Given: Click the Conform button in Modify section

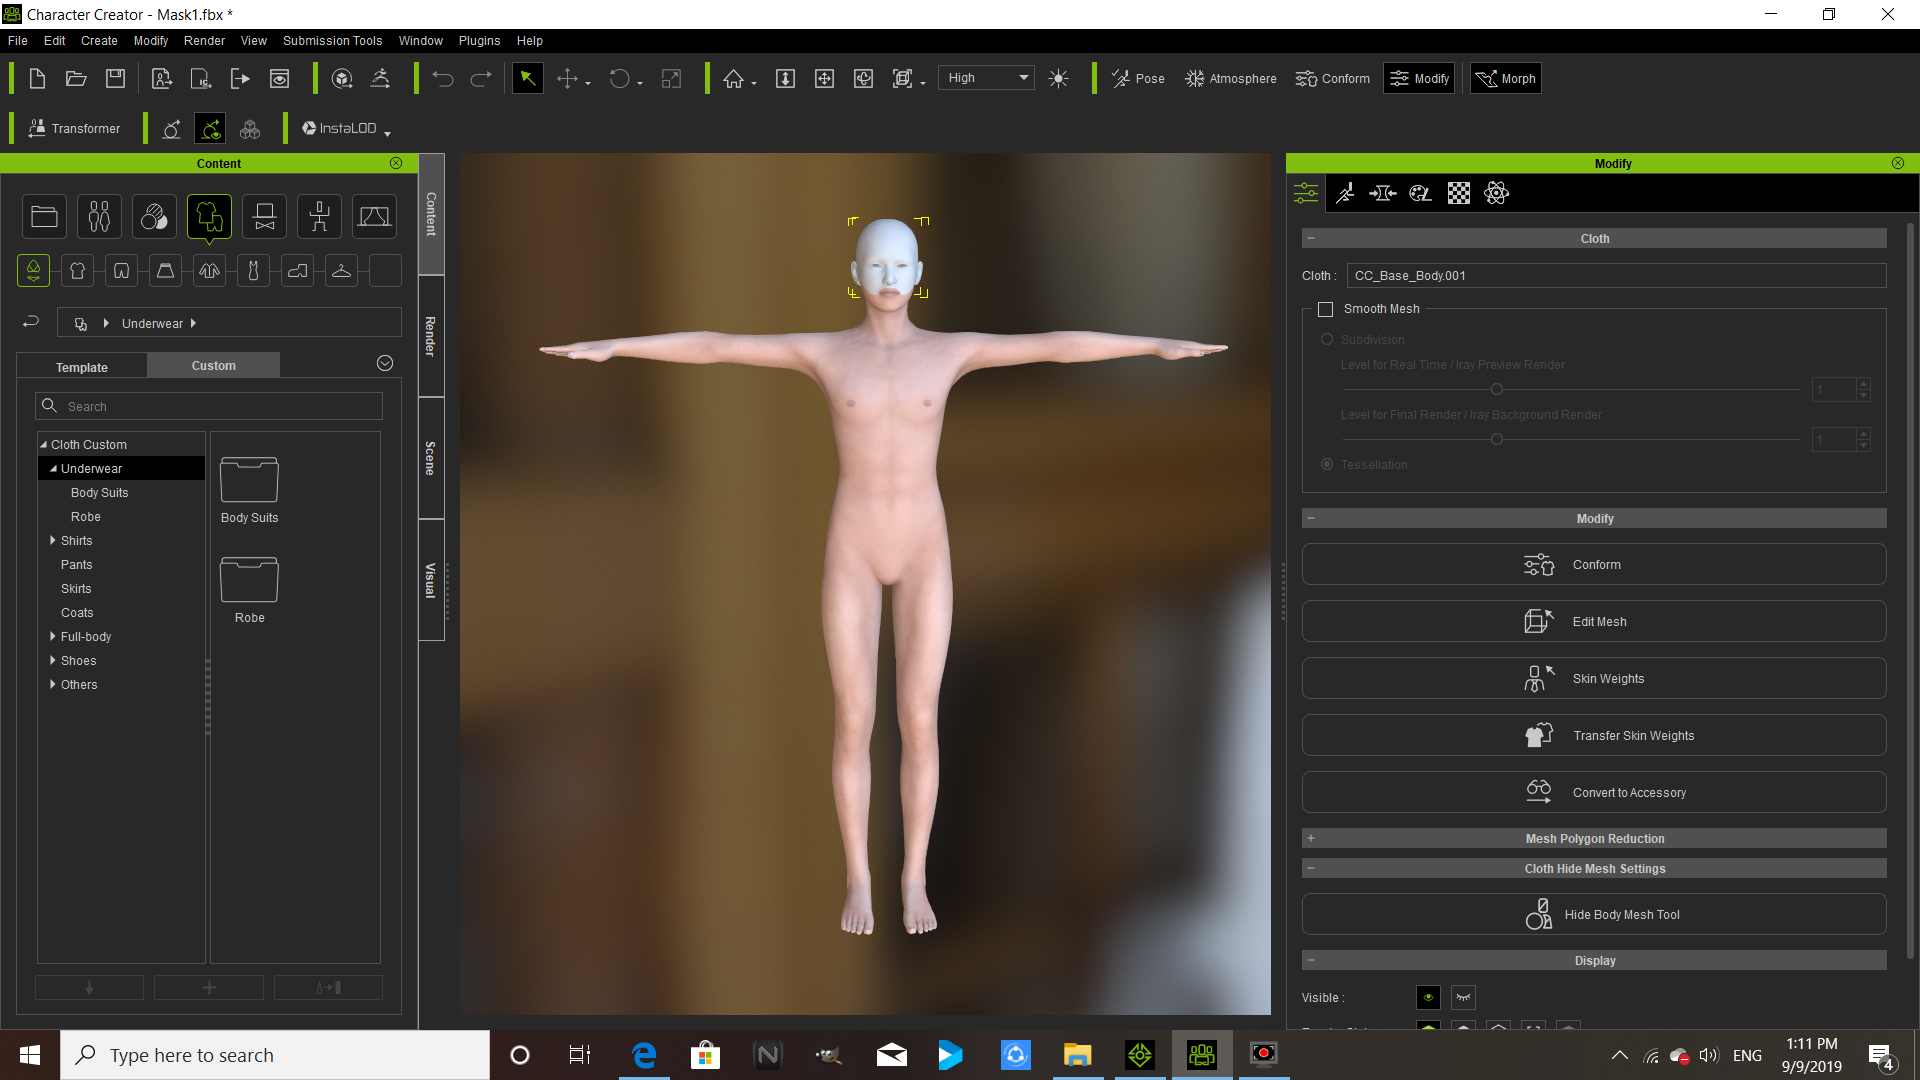Looking at the screenshot, I should click(1594, 564).
